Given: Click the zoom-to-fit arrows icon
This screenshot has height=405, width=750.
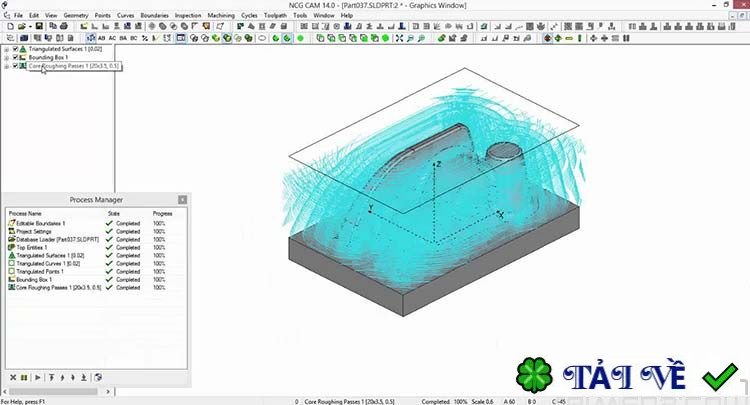Looking at the screenshot, I should coord(399,38).
